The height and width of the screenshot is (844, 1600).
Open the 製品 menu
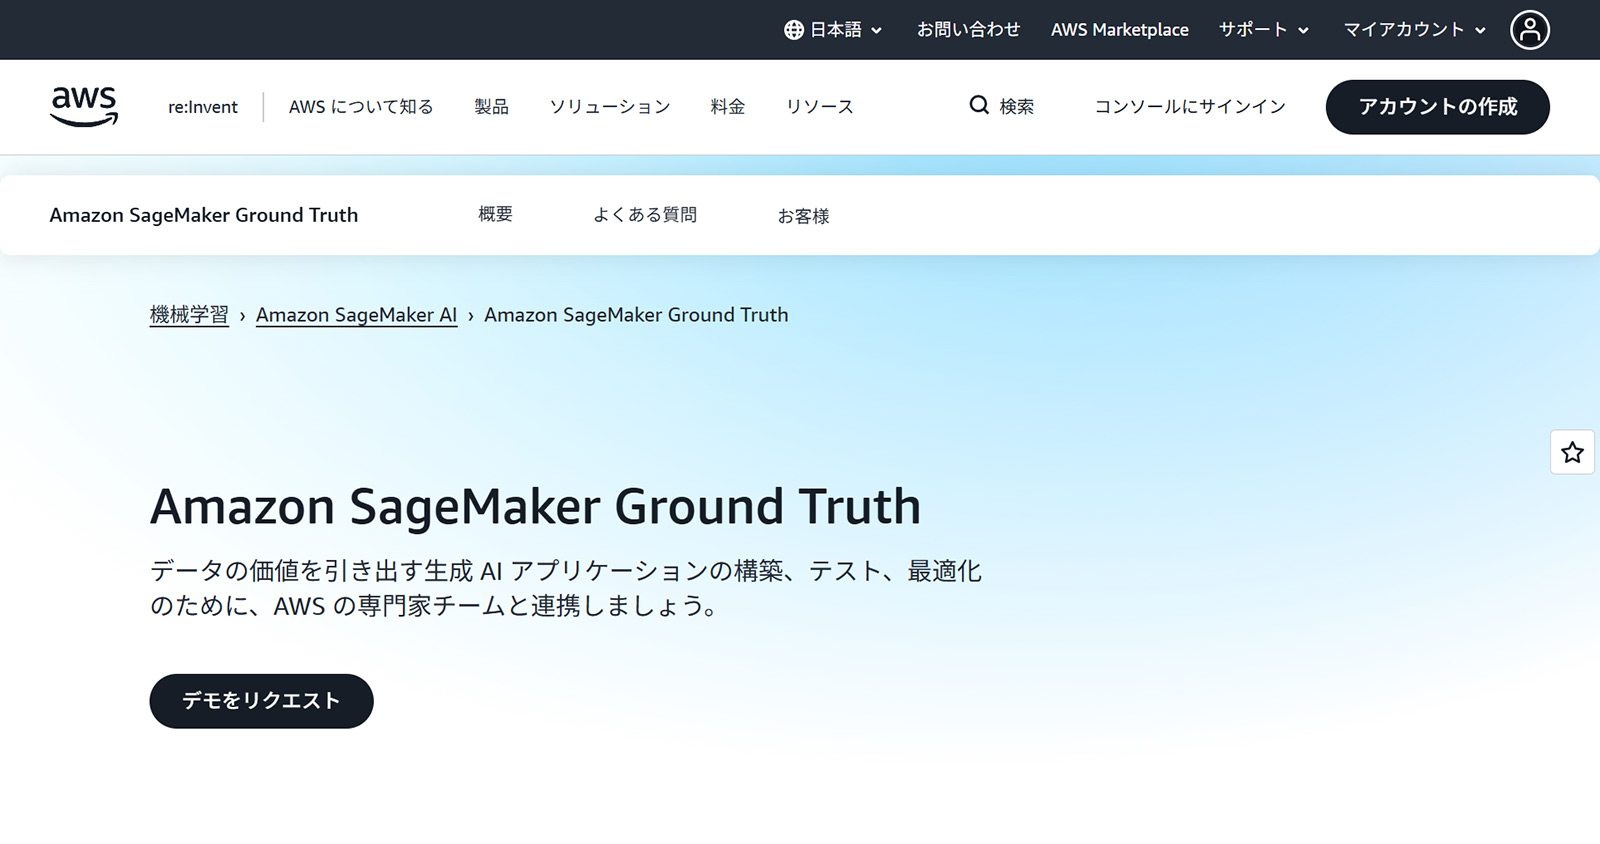pos(491,107)
